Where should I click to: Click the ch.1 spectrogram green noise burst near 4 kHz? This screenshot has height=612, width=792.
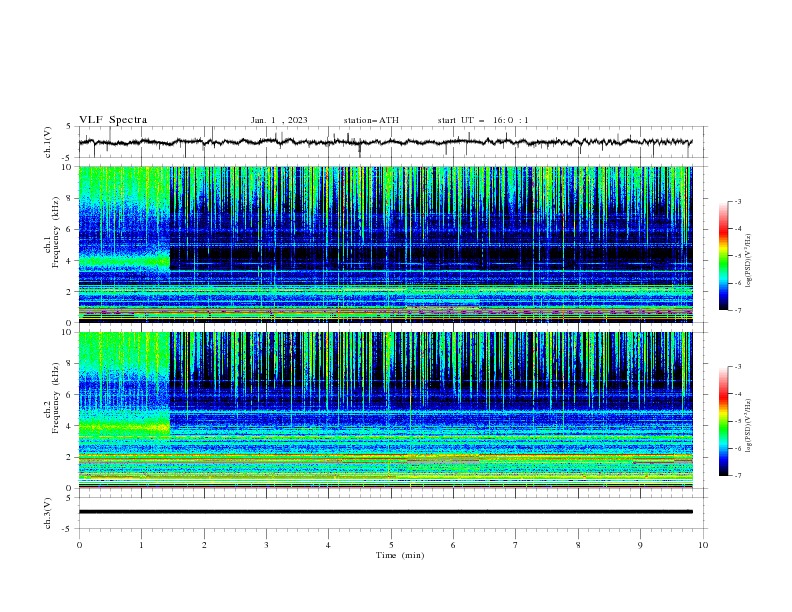[x=124, y=261]
